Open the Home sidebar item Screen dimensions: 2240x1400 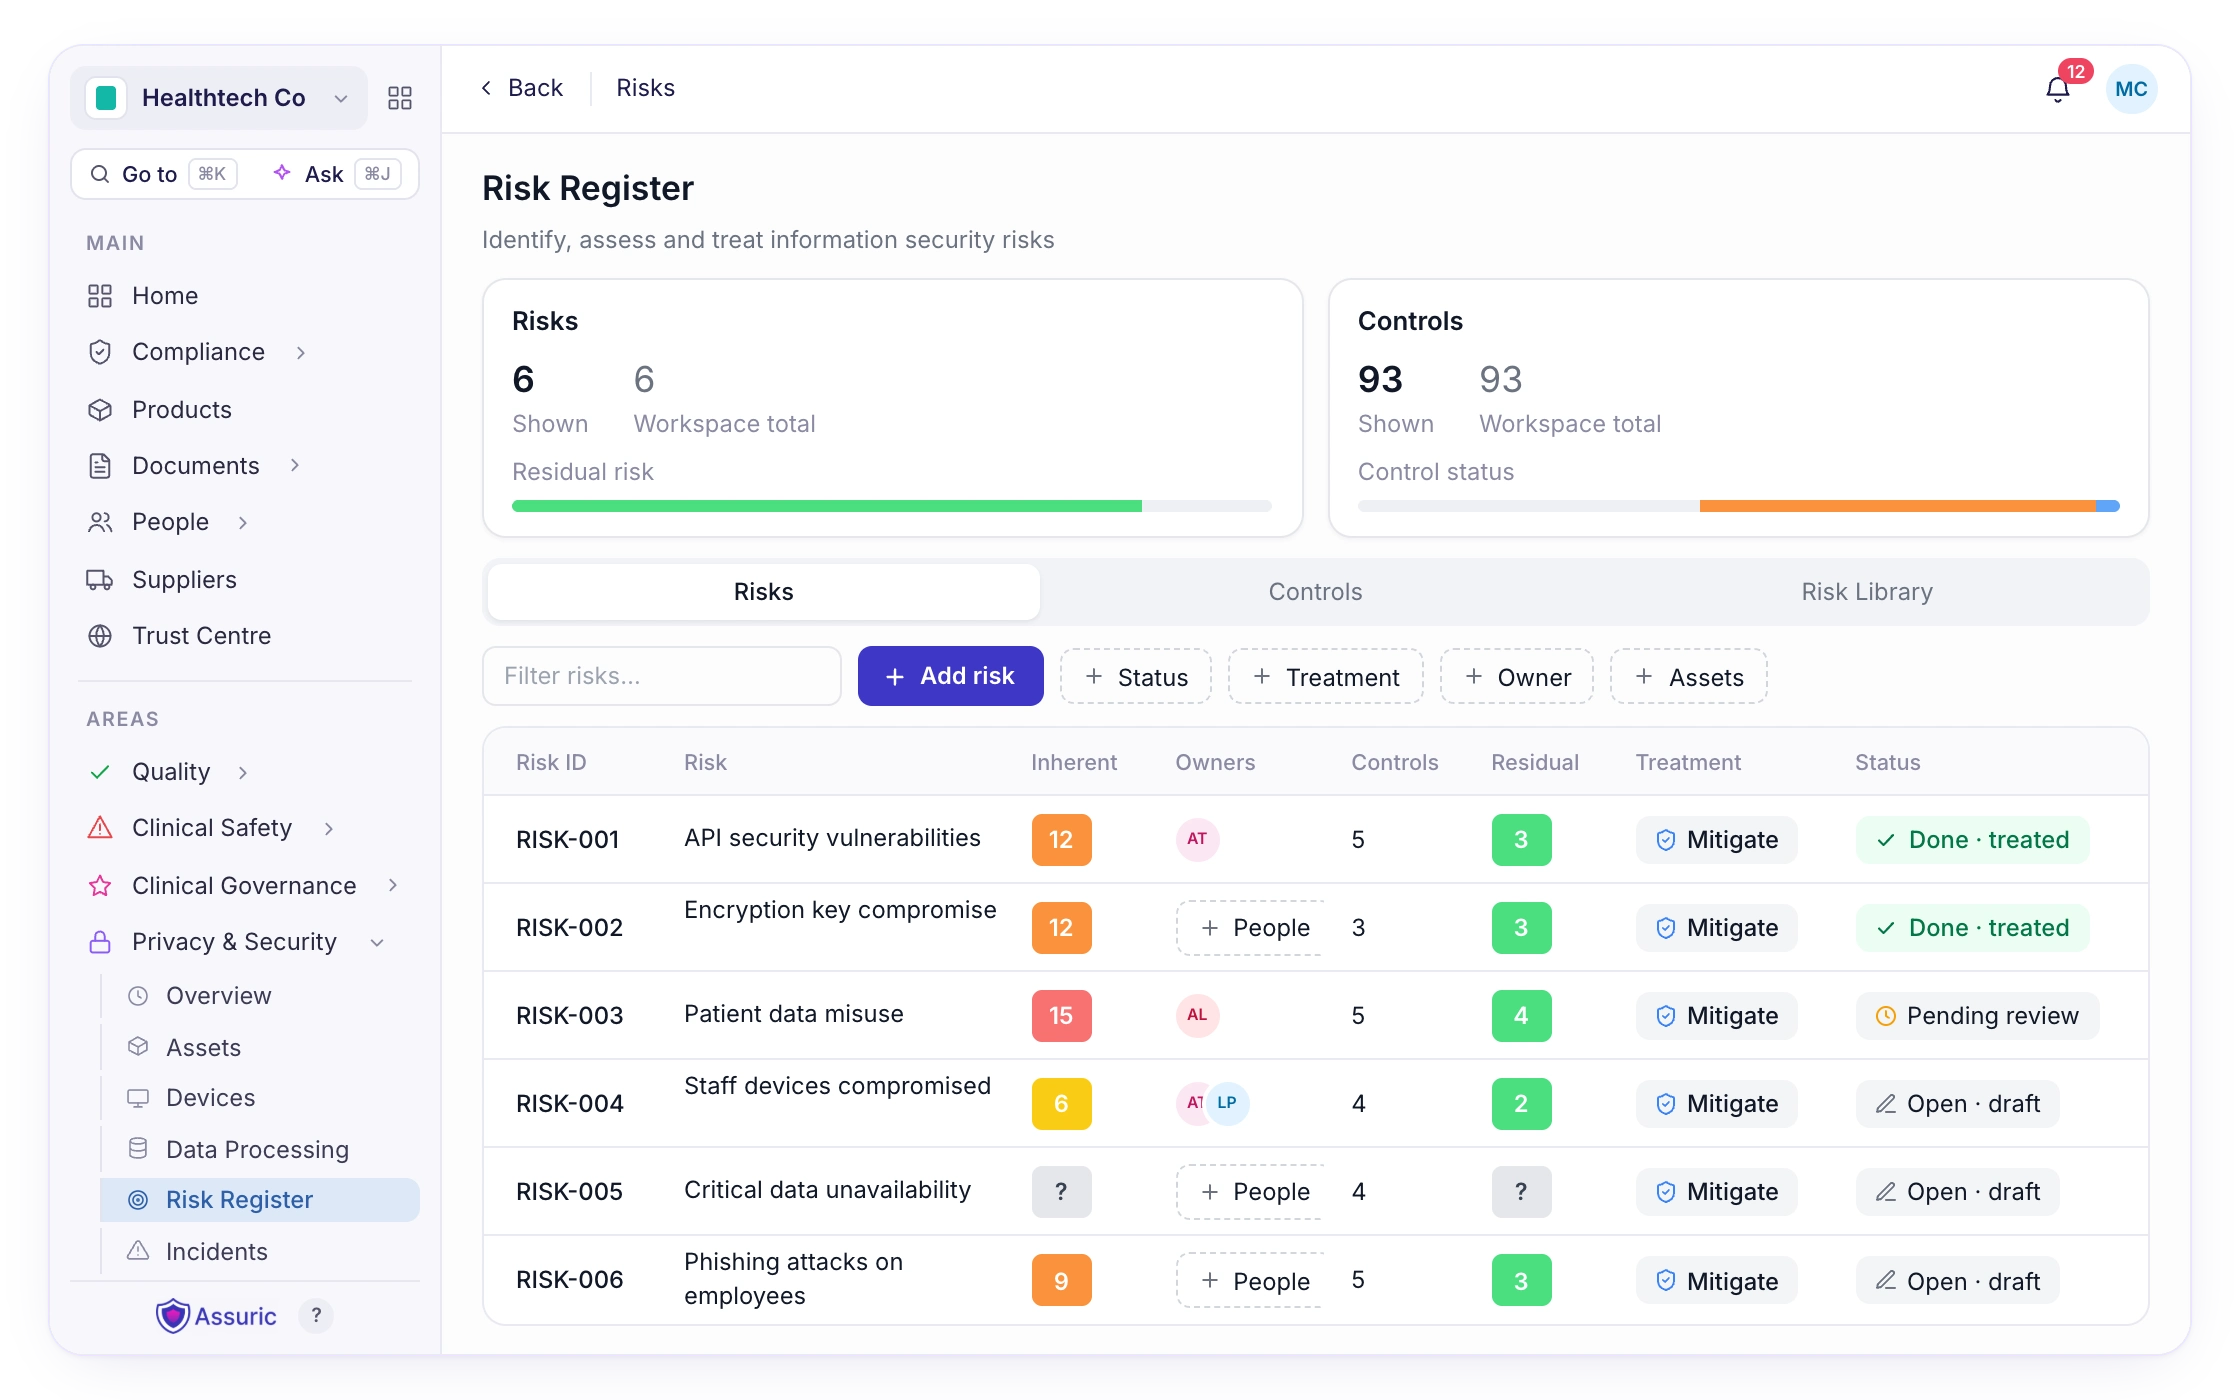tap(245, 296)
